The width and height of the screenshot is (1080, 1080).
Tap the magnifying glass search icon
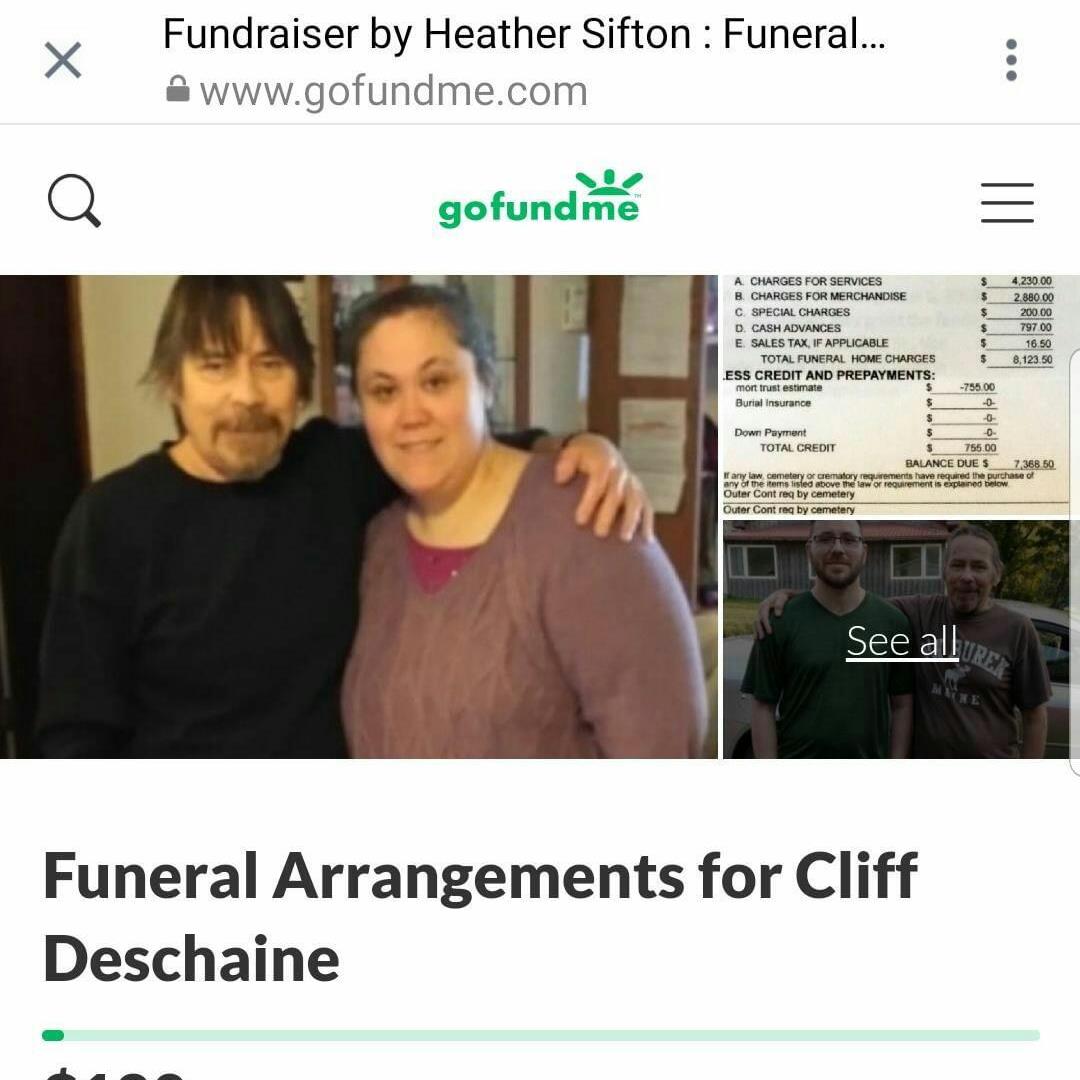tap(74, 201)
